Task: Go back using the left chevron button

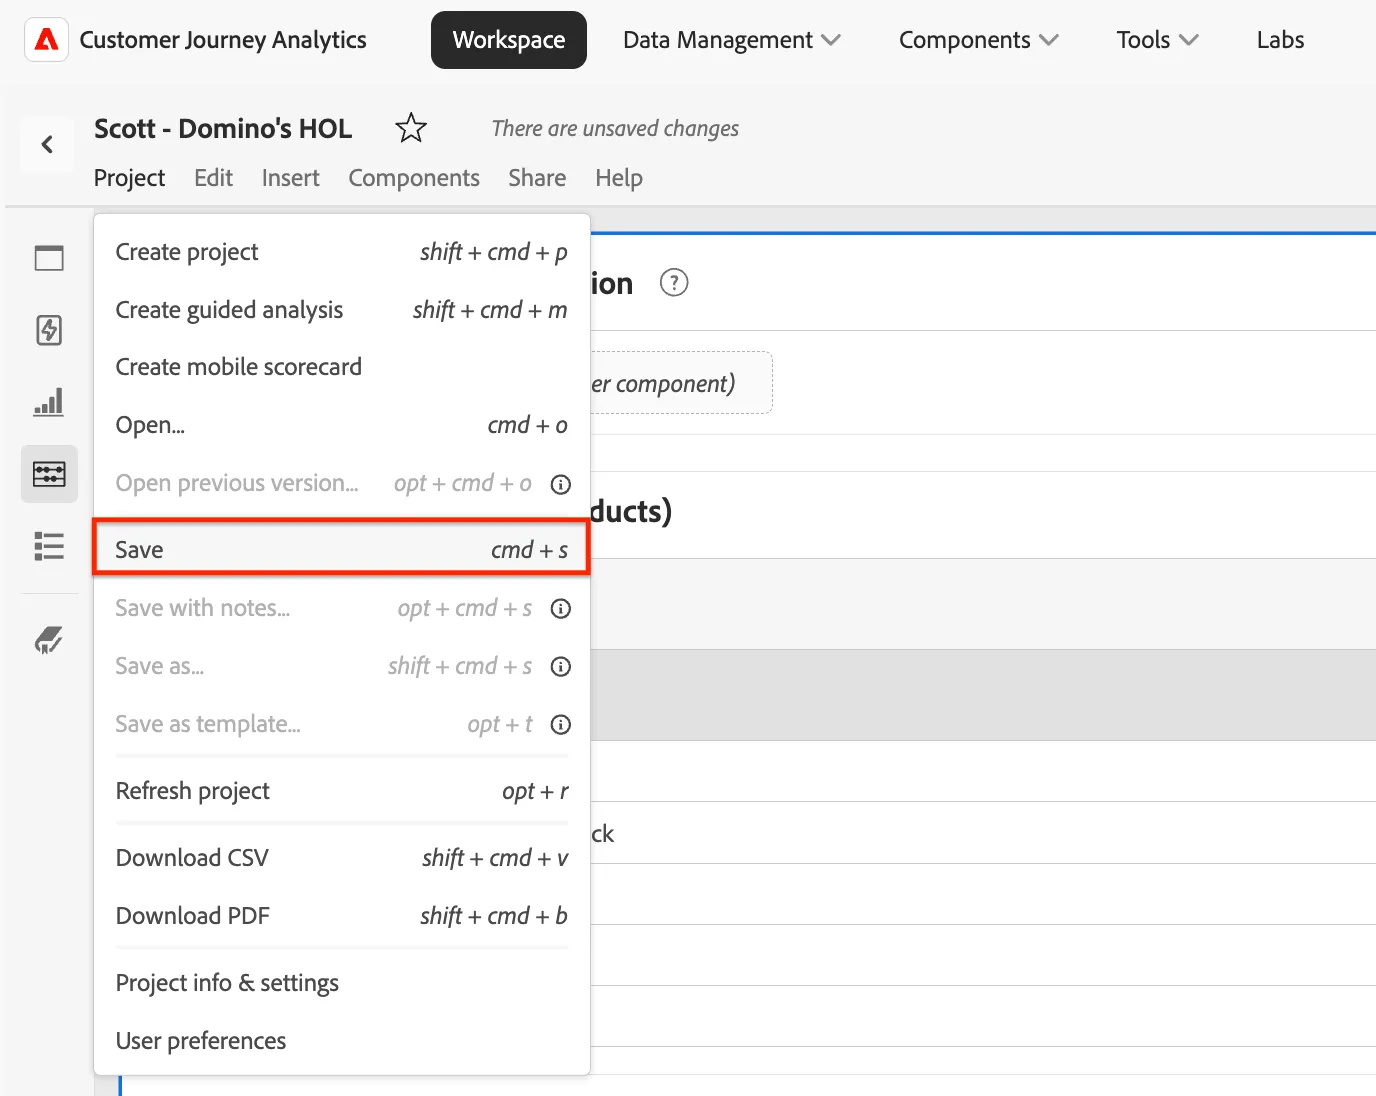Action: click(47, 144)
